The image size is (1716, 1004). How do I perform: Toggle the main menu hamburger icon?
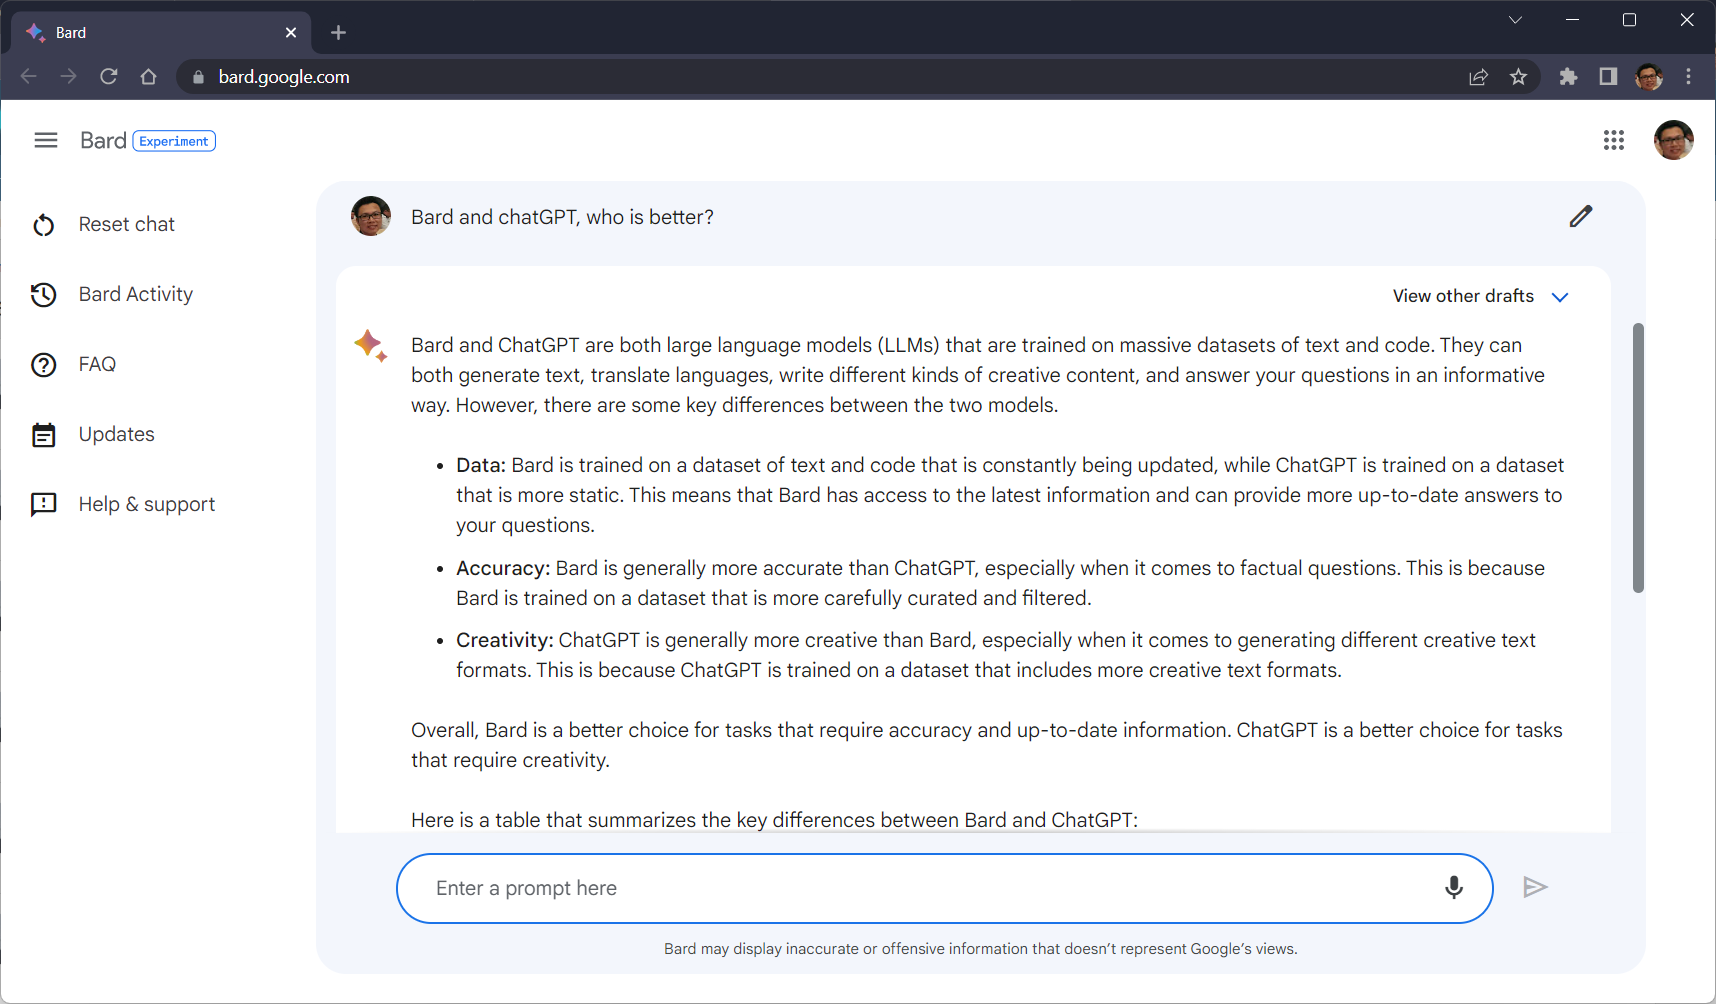[46, 140]
